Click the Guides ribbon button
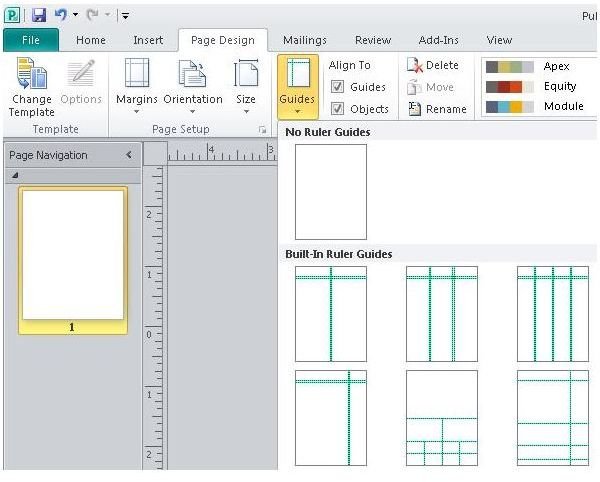This screenshot has width=600, height=482. 297,86
